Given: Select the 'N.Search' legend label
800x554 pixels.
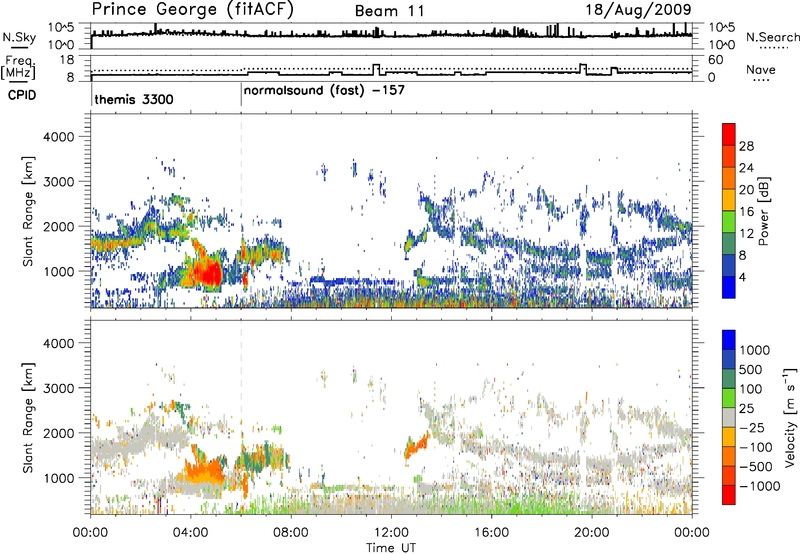Looking at the screenshot, I should 772,37.
